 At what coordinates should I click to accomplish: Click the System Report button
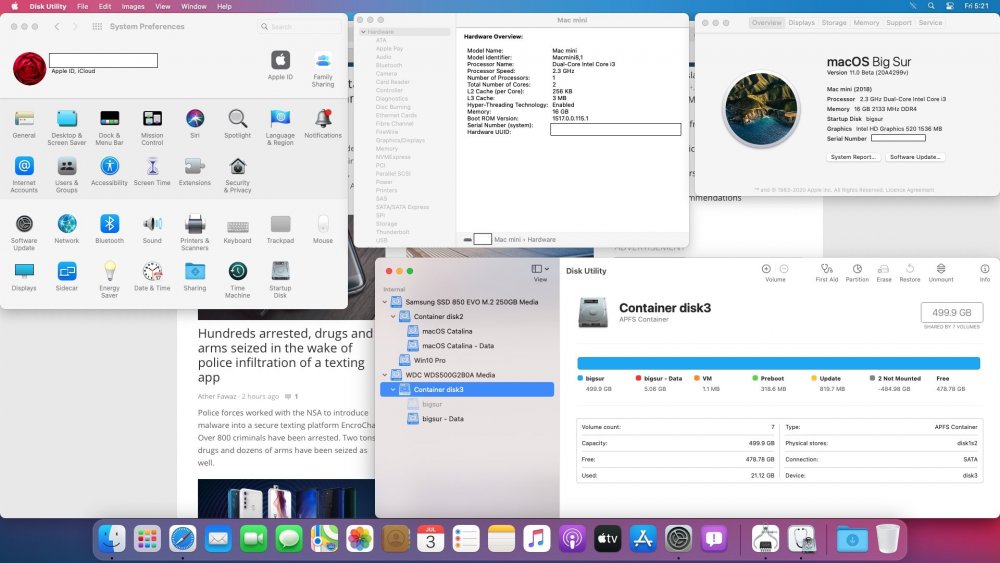(x=853, y=157)
